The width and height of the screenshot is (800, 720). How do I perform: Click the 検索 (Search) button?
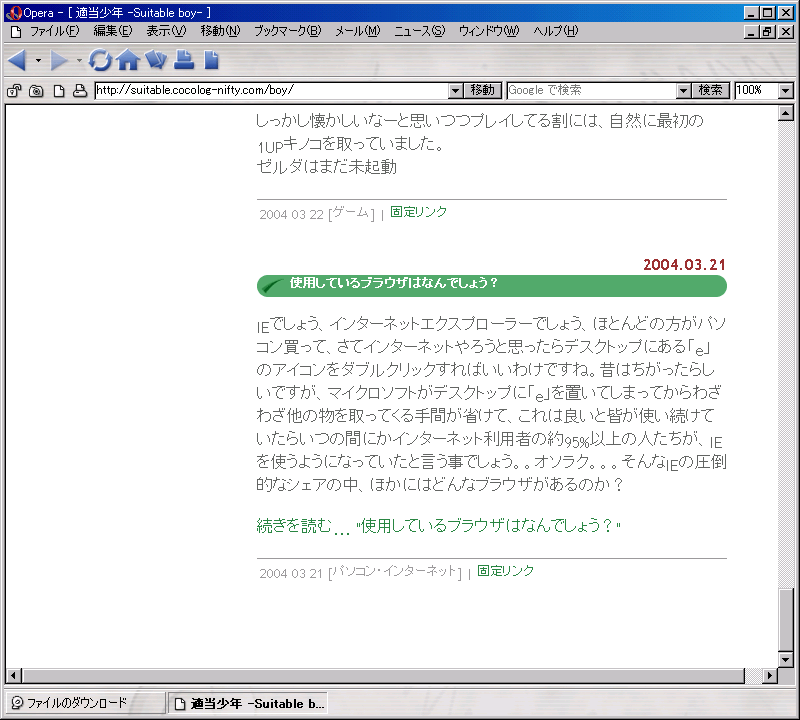tap(710, 90)
